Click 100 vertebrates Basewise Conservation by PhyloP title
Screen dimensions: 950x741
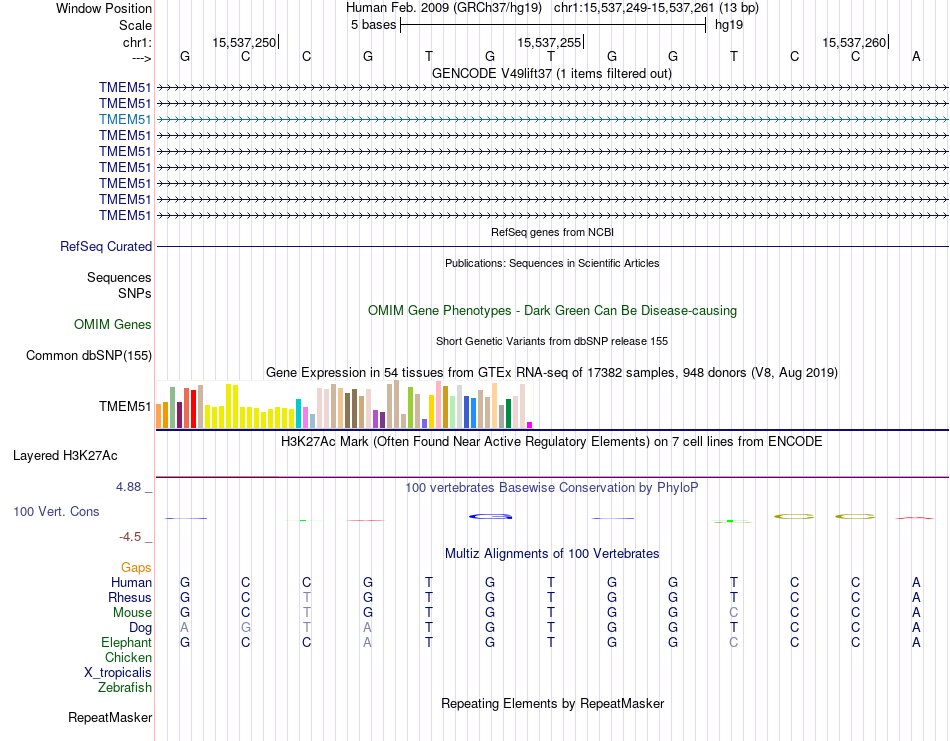pos(552,487)
